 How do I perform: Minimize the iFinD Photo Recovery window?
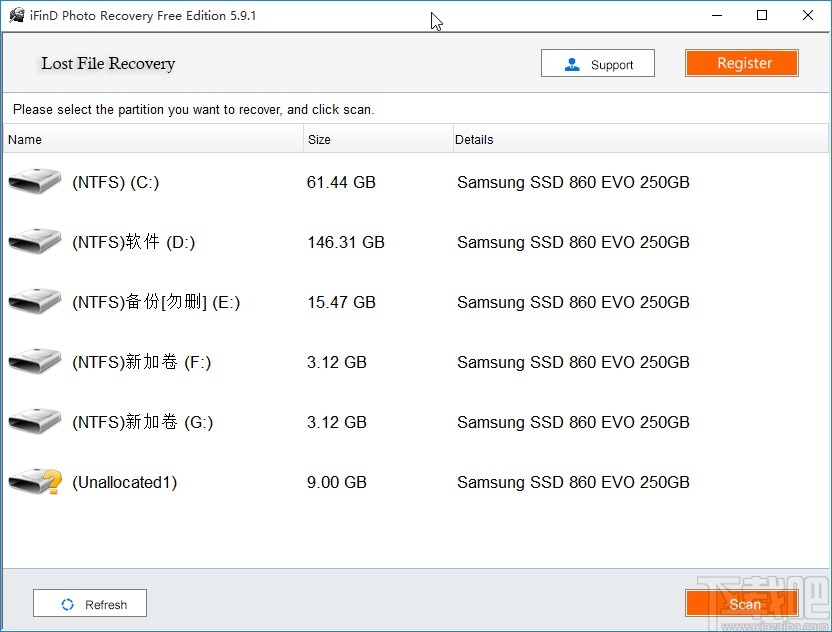tap(717, 15)
